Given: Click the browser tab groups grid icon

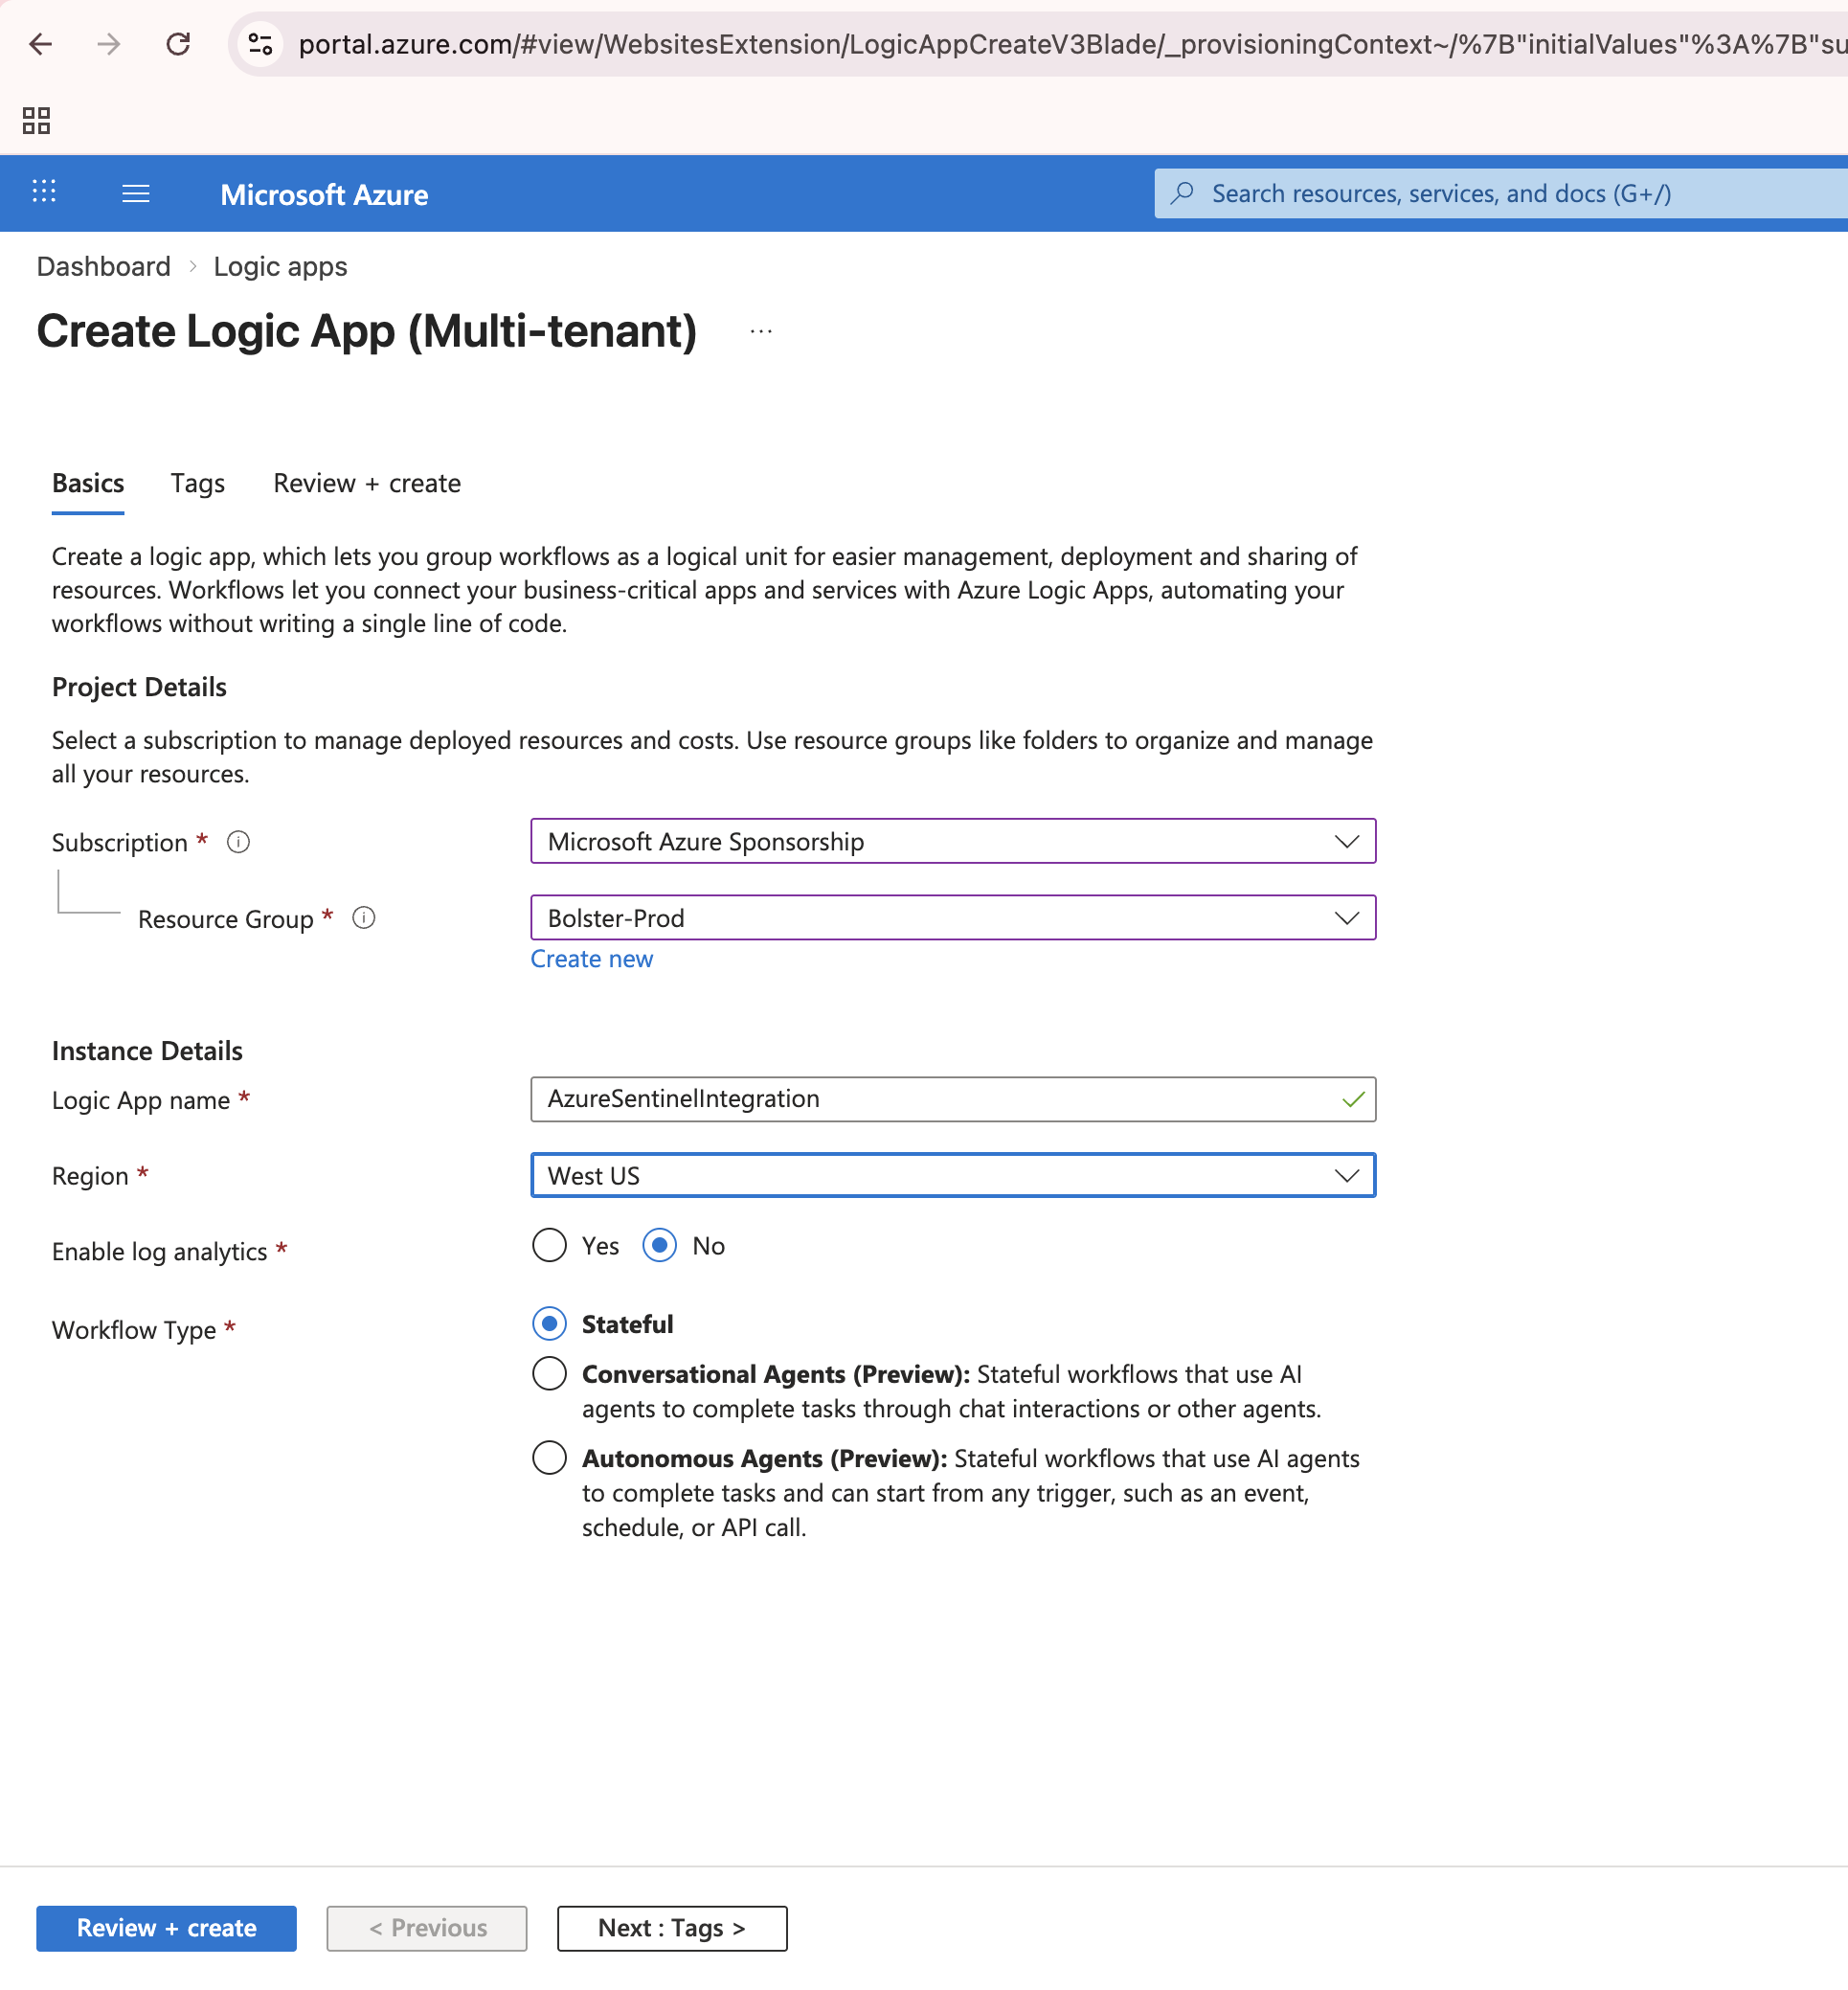Looking at the screenshot, I should click(36, 121).
